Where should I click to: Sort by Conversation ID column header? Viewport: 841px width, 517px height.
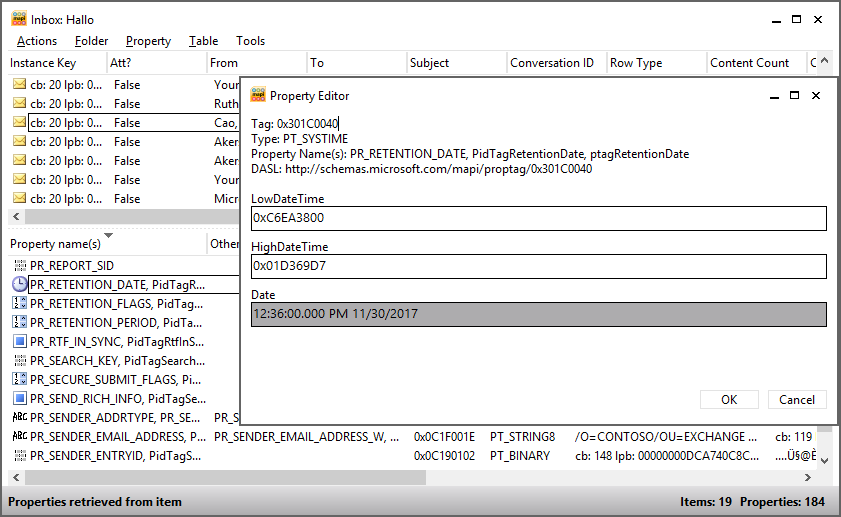tap(557, 63)
